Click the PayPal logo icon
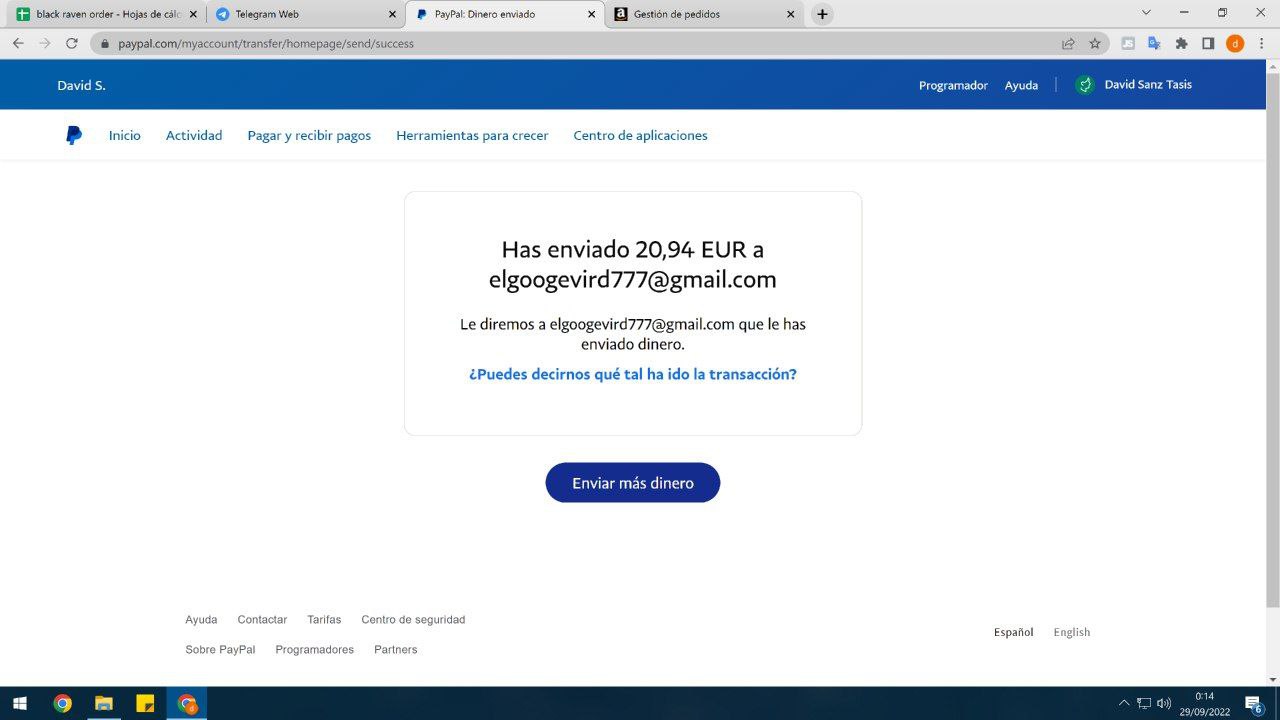1280x720 pixels. pyautogui.click(x=74, y=135)
